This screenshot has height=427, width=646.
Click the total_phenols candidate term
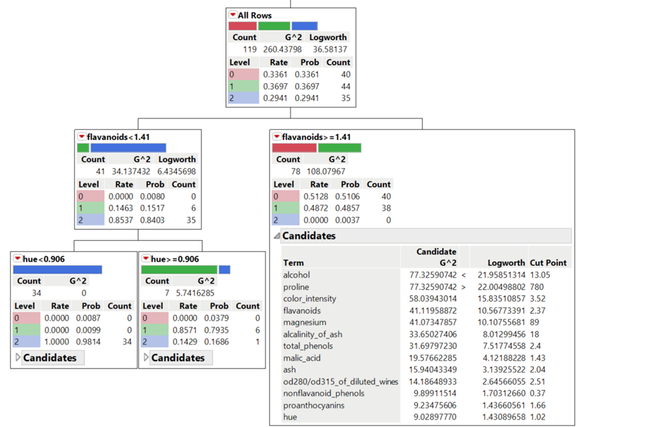[x=308, y=346]
